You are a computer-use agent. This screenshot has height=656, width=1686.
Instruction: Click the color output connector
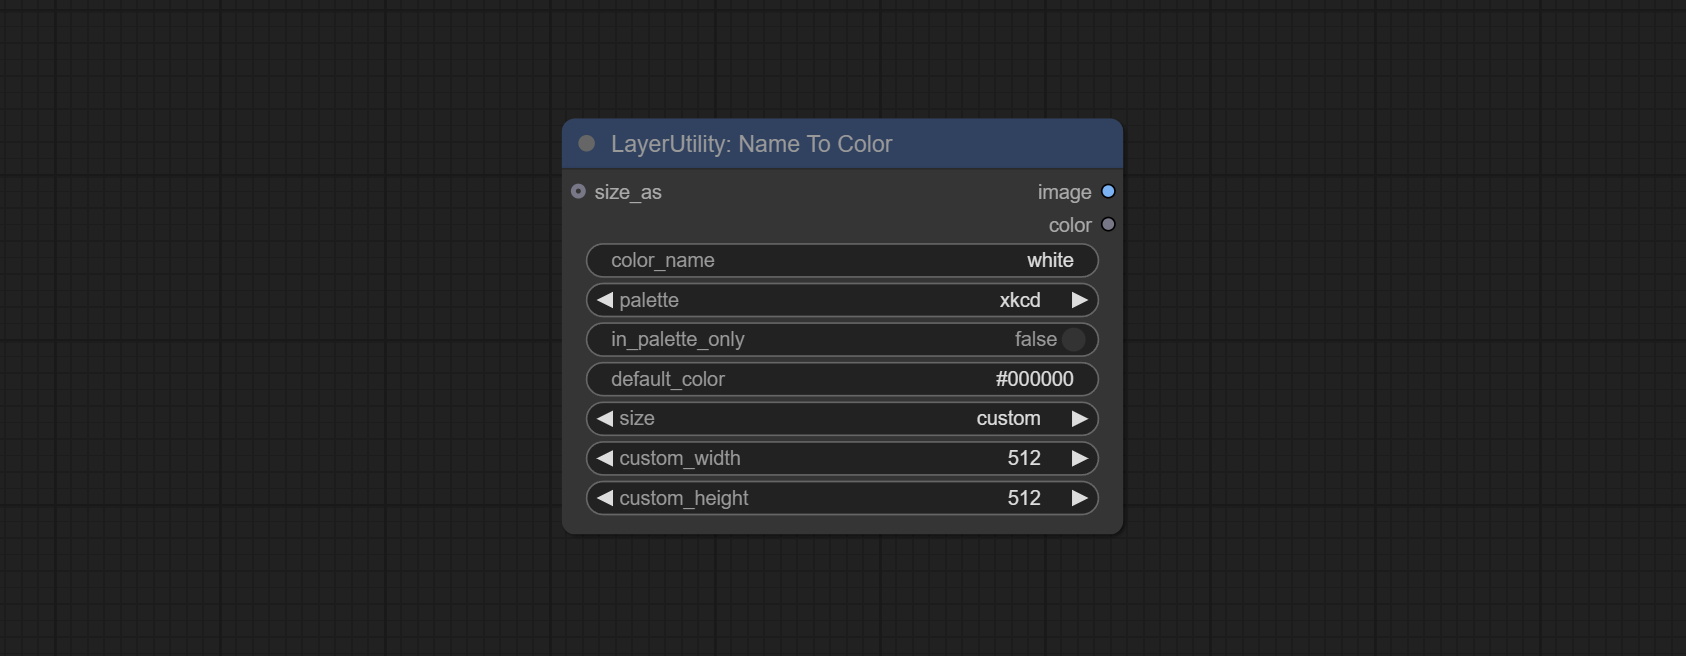click(1108, 225)
